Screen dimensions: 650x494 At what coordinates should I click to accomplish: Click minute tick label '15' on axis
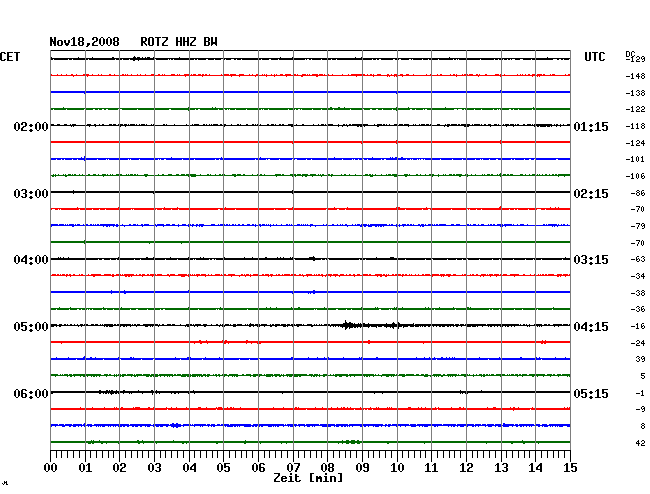click(570, 467)
